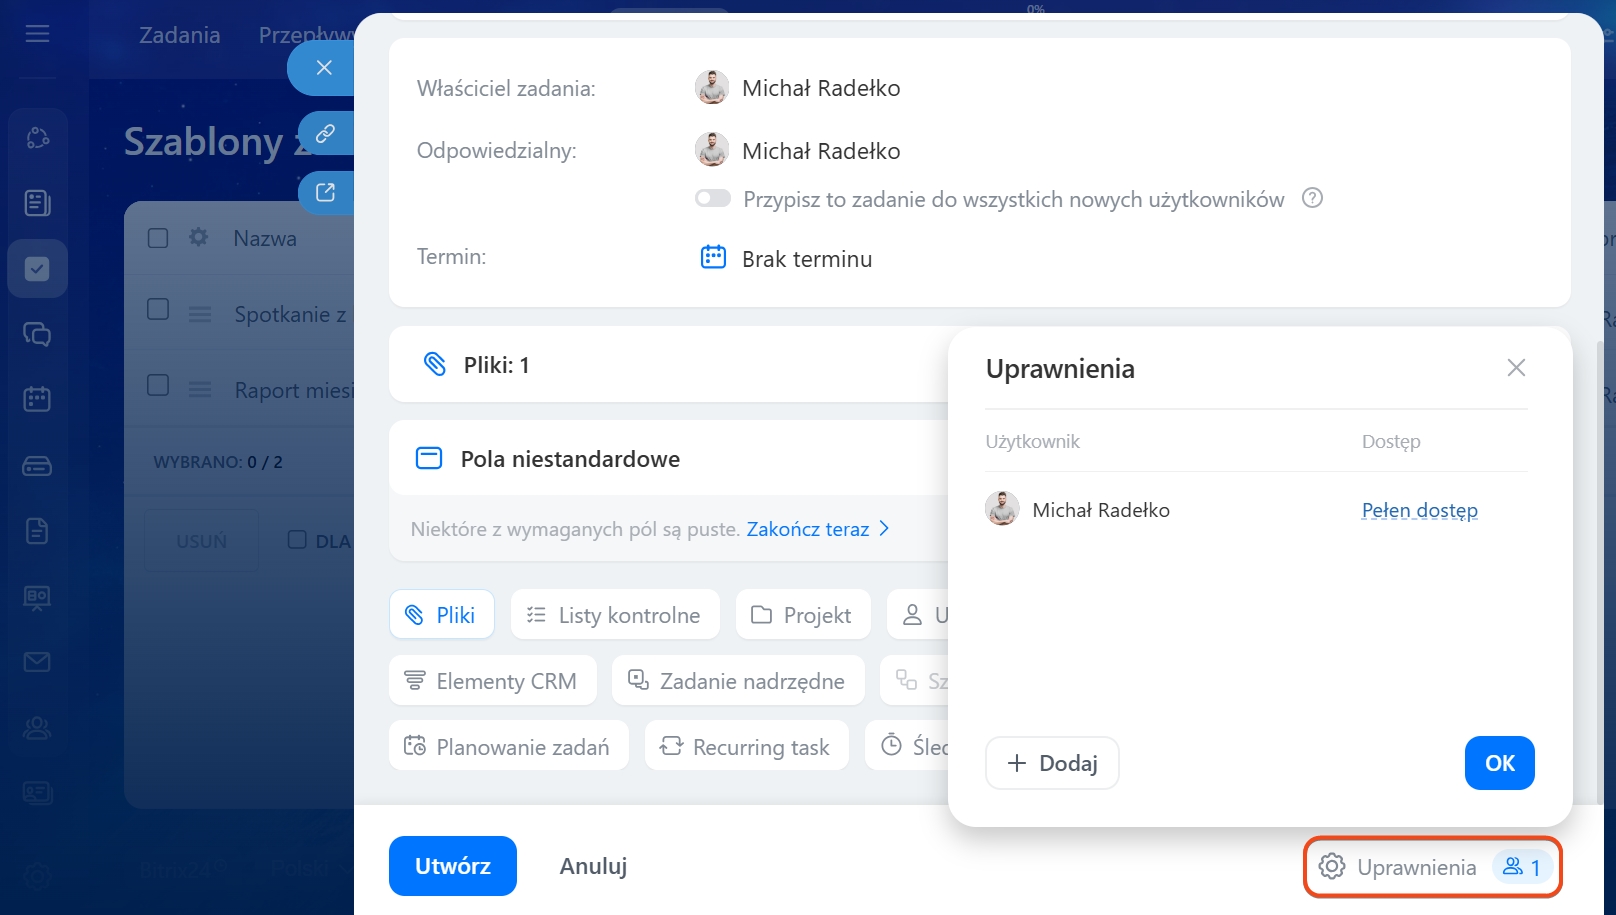Image resolution: width=1616 pixels, height=915 pixels.
Task: Open the documents icon in sidebar
Action: (37, 531)
